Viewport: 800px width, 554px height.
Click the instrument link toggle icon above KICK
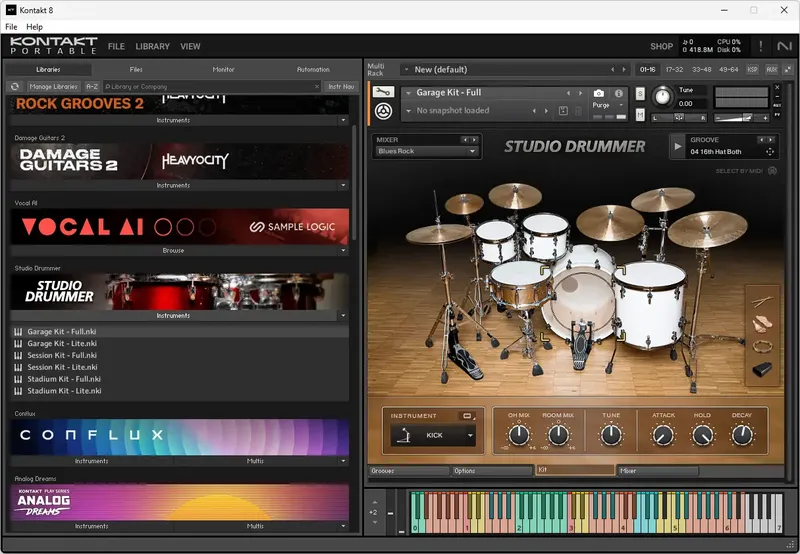[x=467, y=416]
